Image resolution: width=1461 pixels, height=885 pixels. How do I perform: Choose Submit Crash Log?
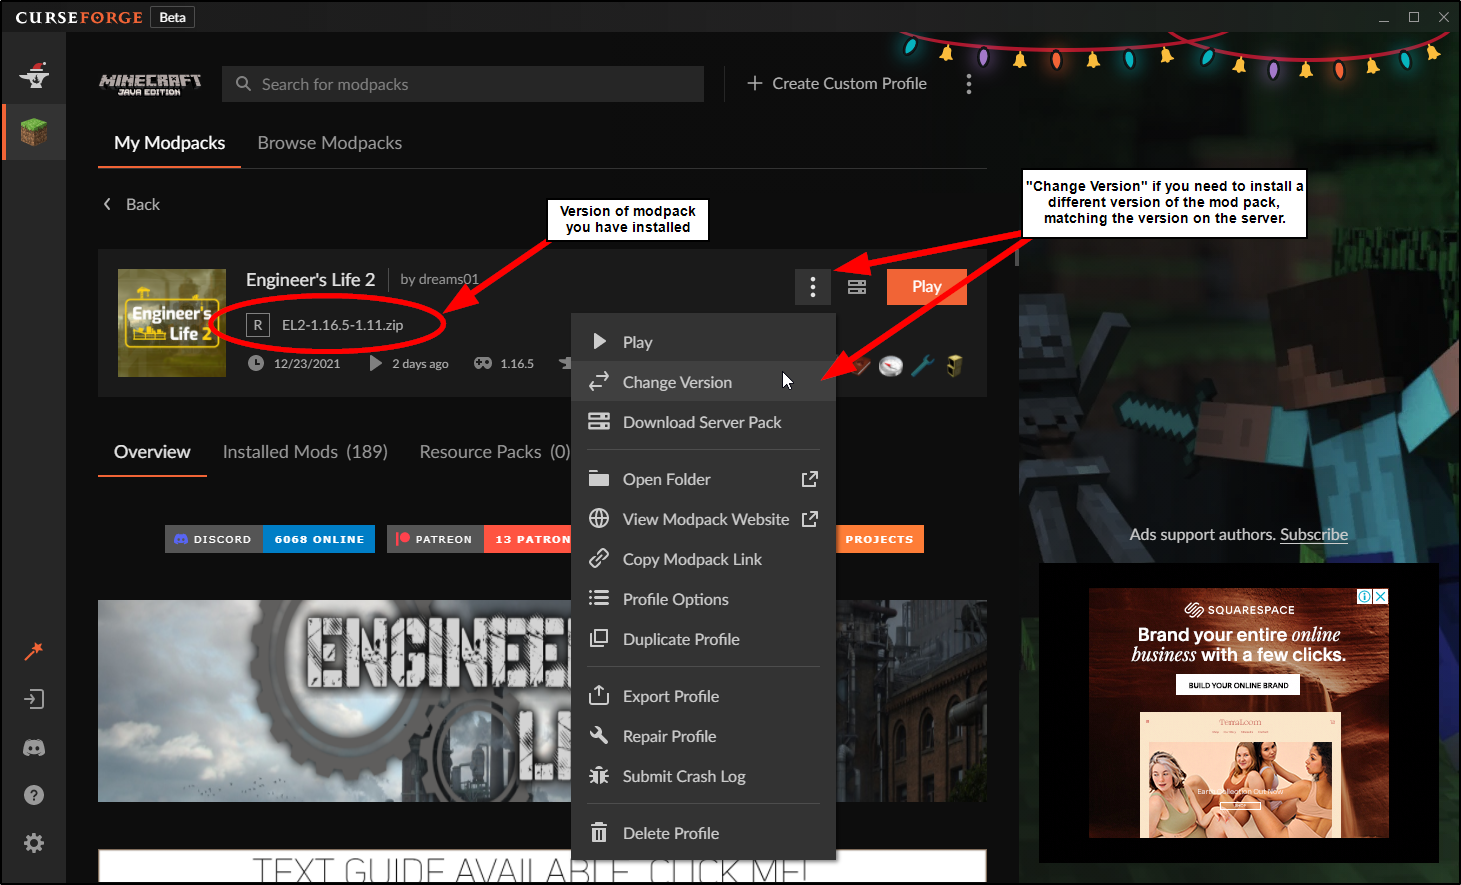(x=703, y=776)
